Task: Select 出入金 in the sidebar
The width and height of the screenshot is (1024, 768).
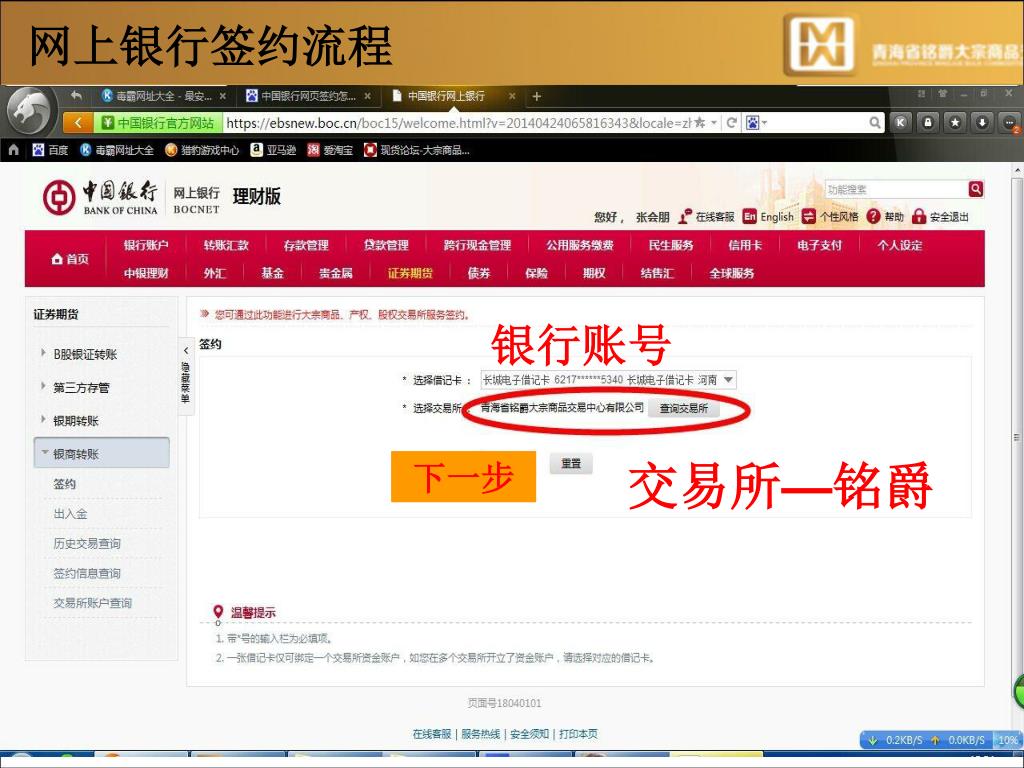Action: pyautogui.click(x=71, y=514)
